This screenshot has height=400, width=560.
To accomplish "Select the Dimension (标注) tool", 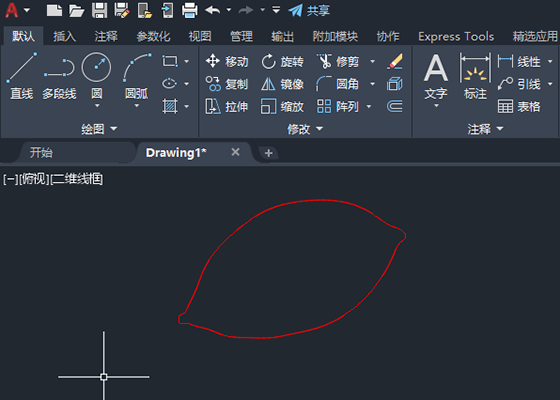I will coord(475,76).
